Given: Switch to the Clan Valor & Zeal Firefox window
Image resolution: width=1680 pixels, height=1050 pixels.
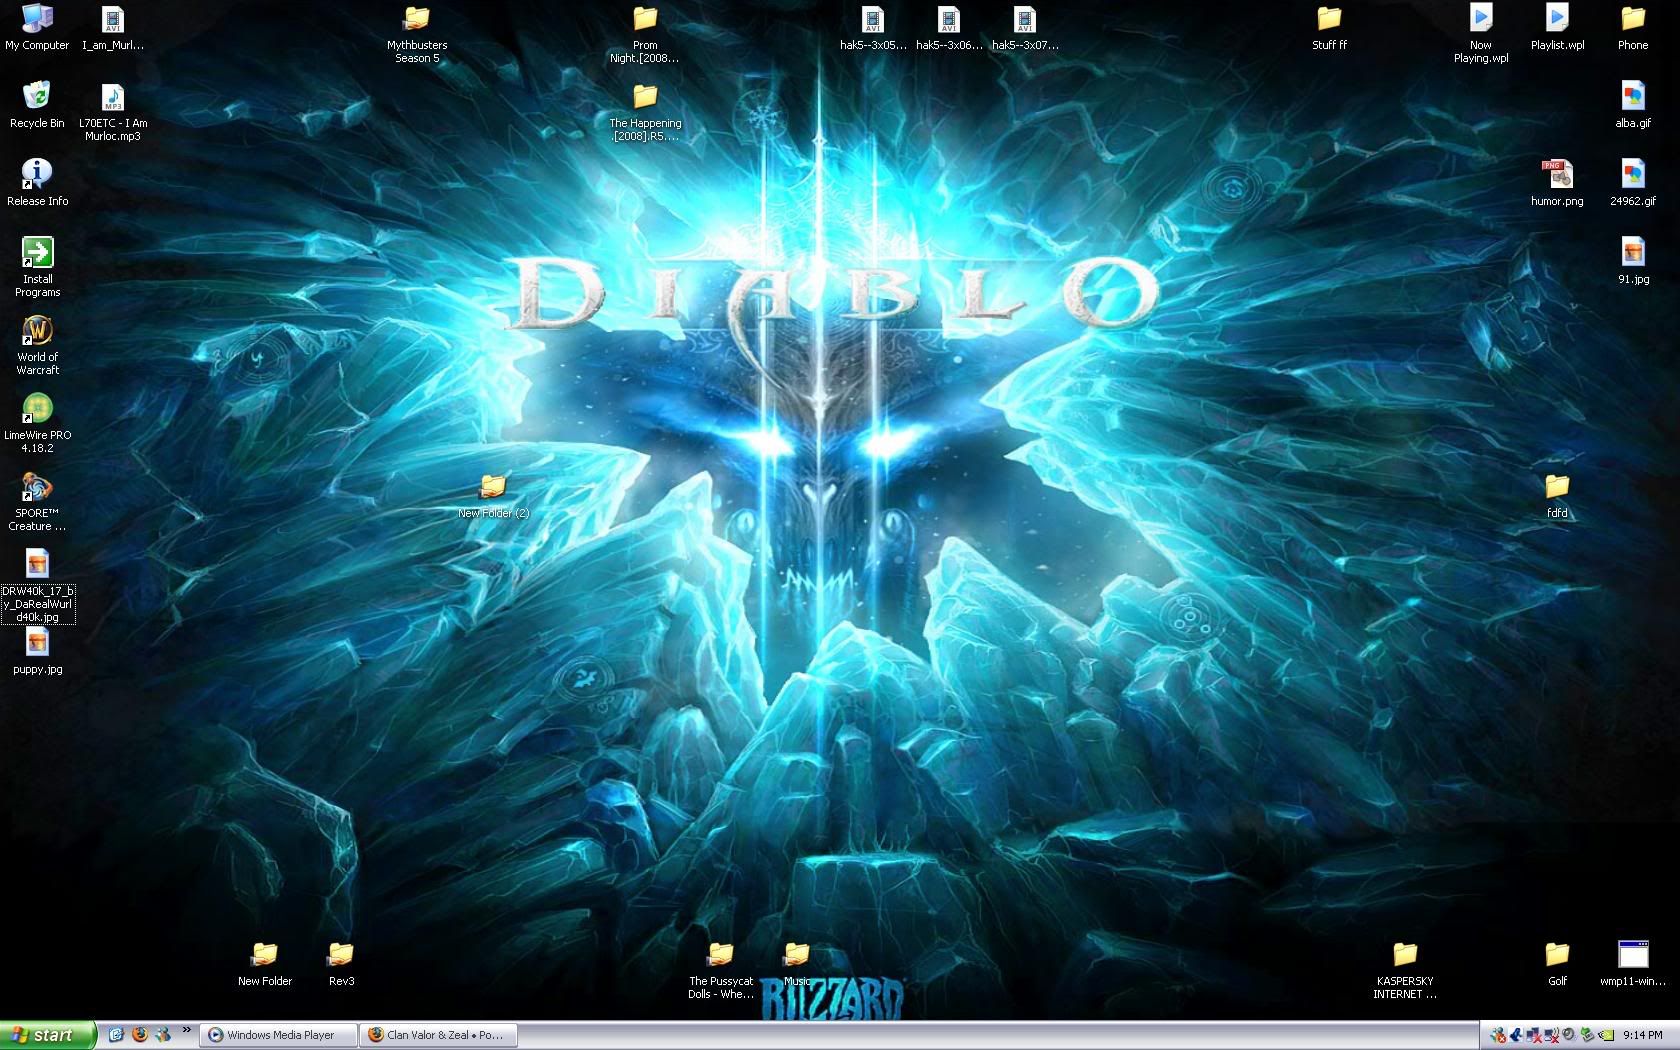Looking at the screenshot, I should [x=439, y=1035].
